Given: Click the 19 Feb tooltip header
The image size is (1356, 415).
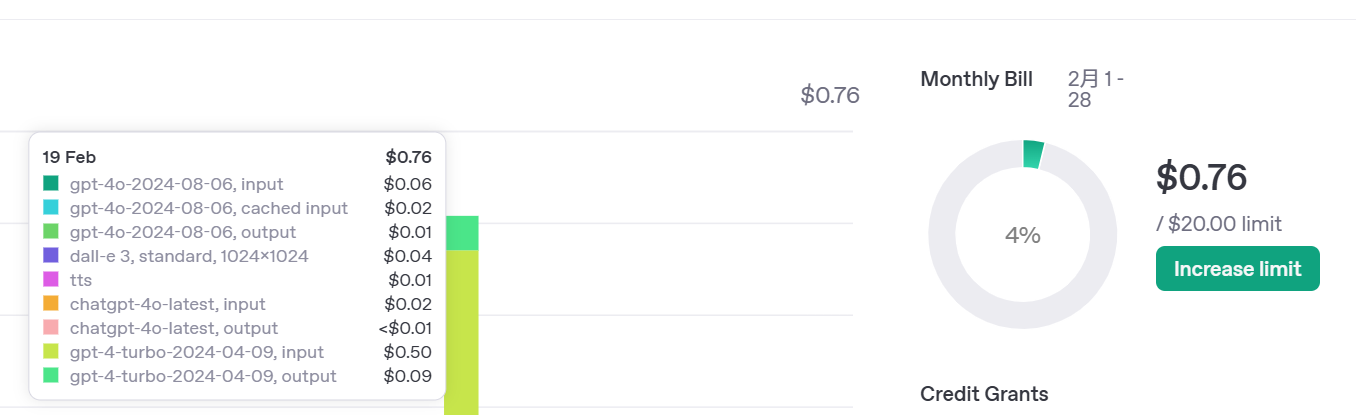Looking at the screenshot, I should 69,157.
